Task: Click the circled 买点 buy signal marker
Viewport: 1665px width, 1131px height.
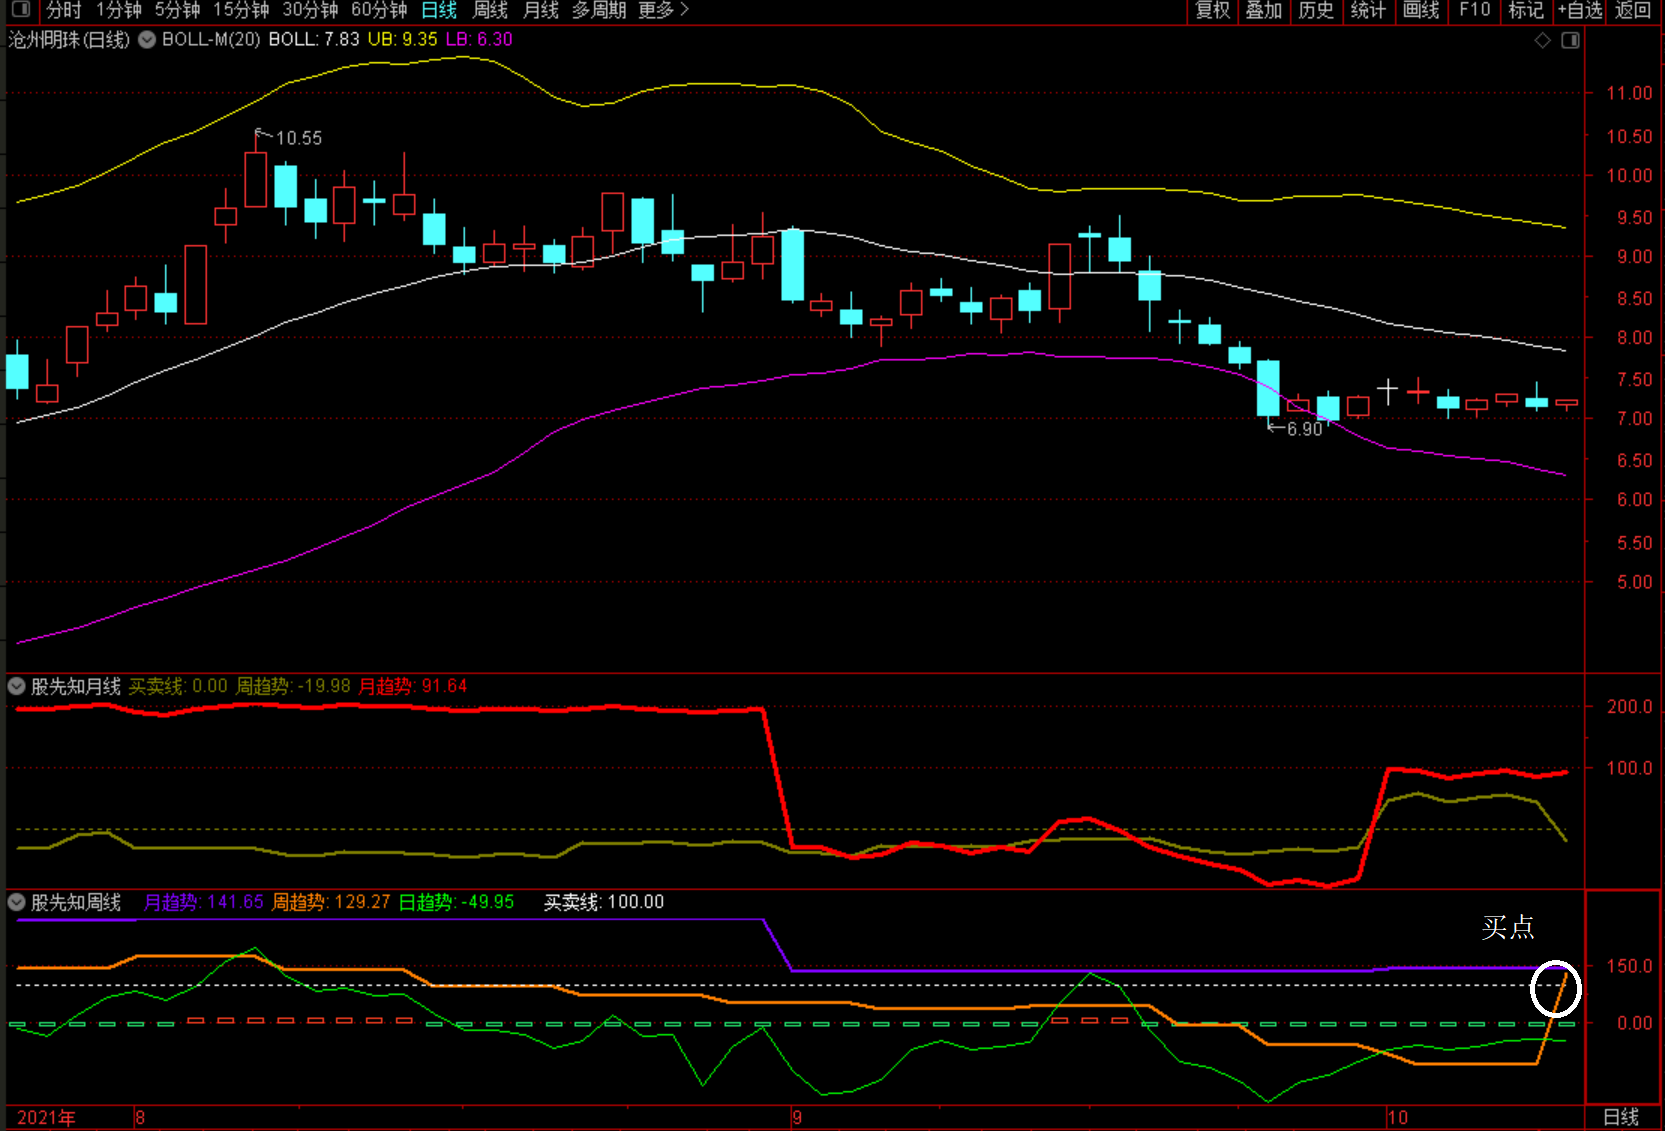Action: (1555, 988)
